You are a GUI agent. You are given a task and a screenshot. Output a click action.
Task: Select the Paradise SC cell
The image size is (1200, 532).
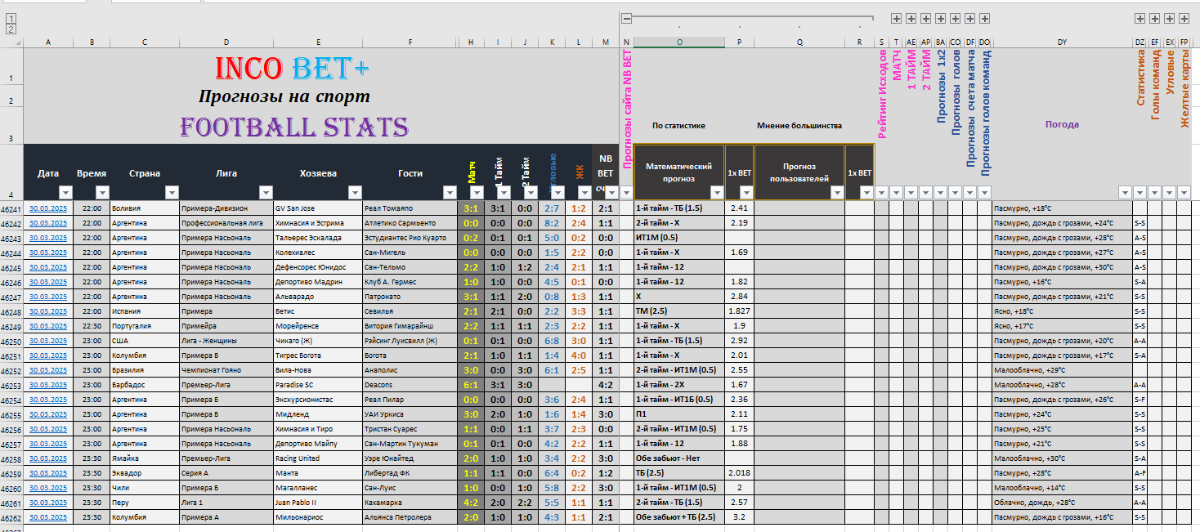(x=311, y=384)
